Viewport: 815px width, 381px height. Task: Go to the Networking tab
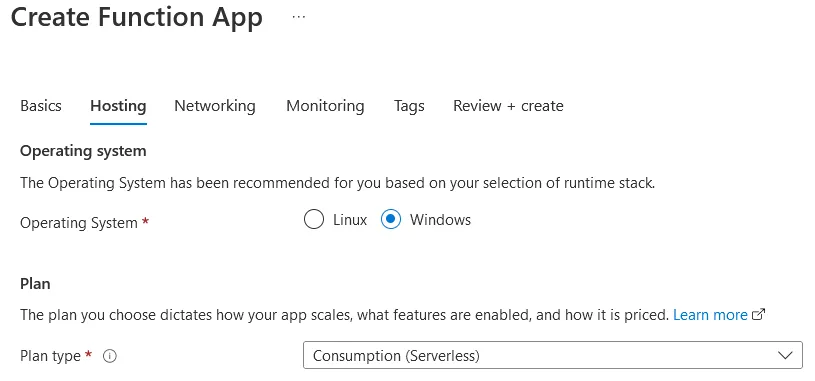coord(215,106)
